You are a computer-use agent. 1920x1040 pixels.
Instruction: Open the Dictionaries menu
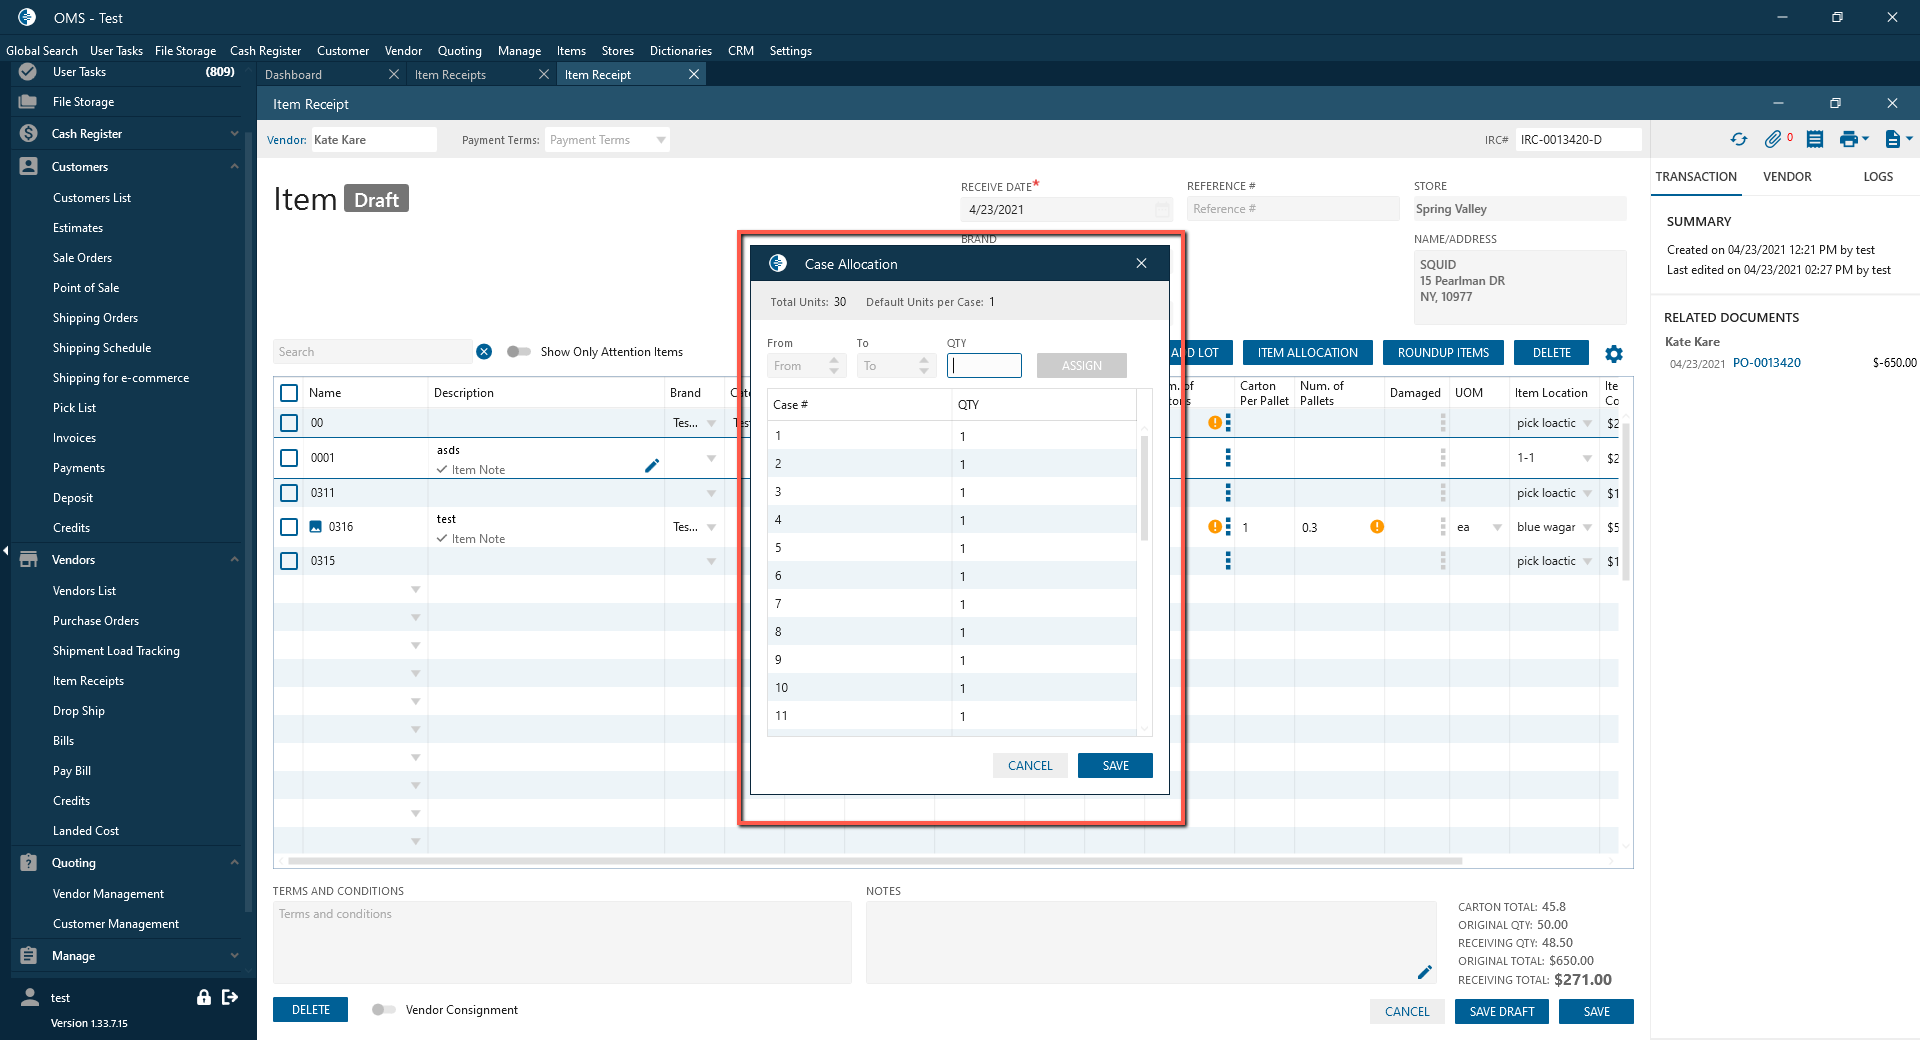(x=680, y=51)
